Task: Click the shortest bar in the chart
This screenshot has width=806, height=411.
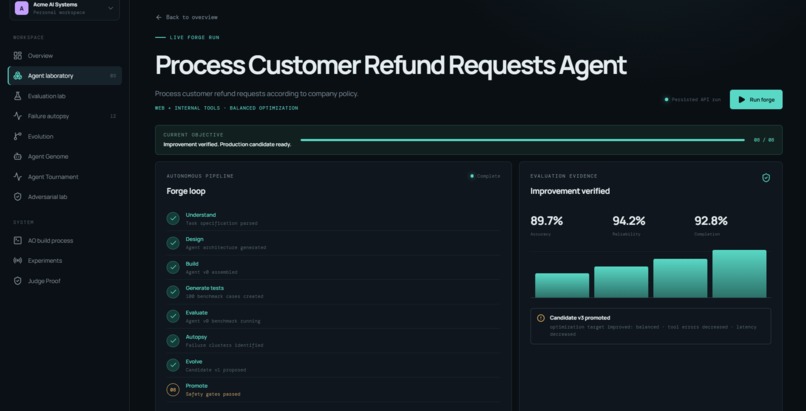Action: tap(562, 285)
